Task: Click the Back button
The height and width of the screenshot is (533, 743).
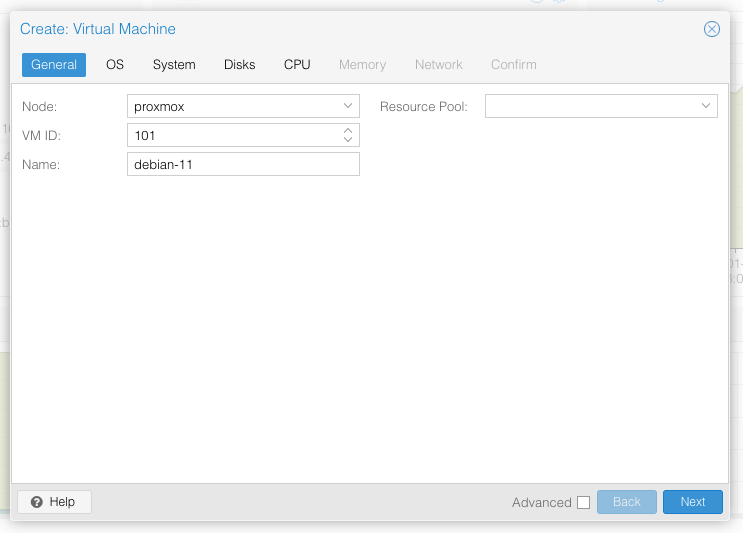Action: coord(626,502)
